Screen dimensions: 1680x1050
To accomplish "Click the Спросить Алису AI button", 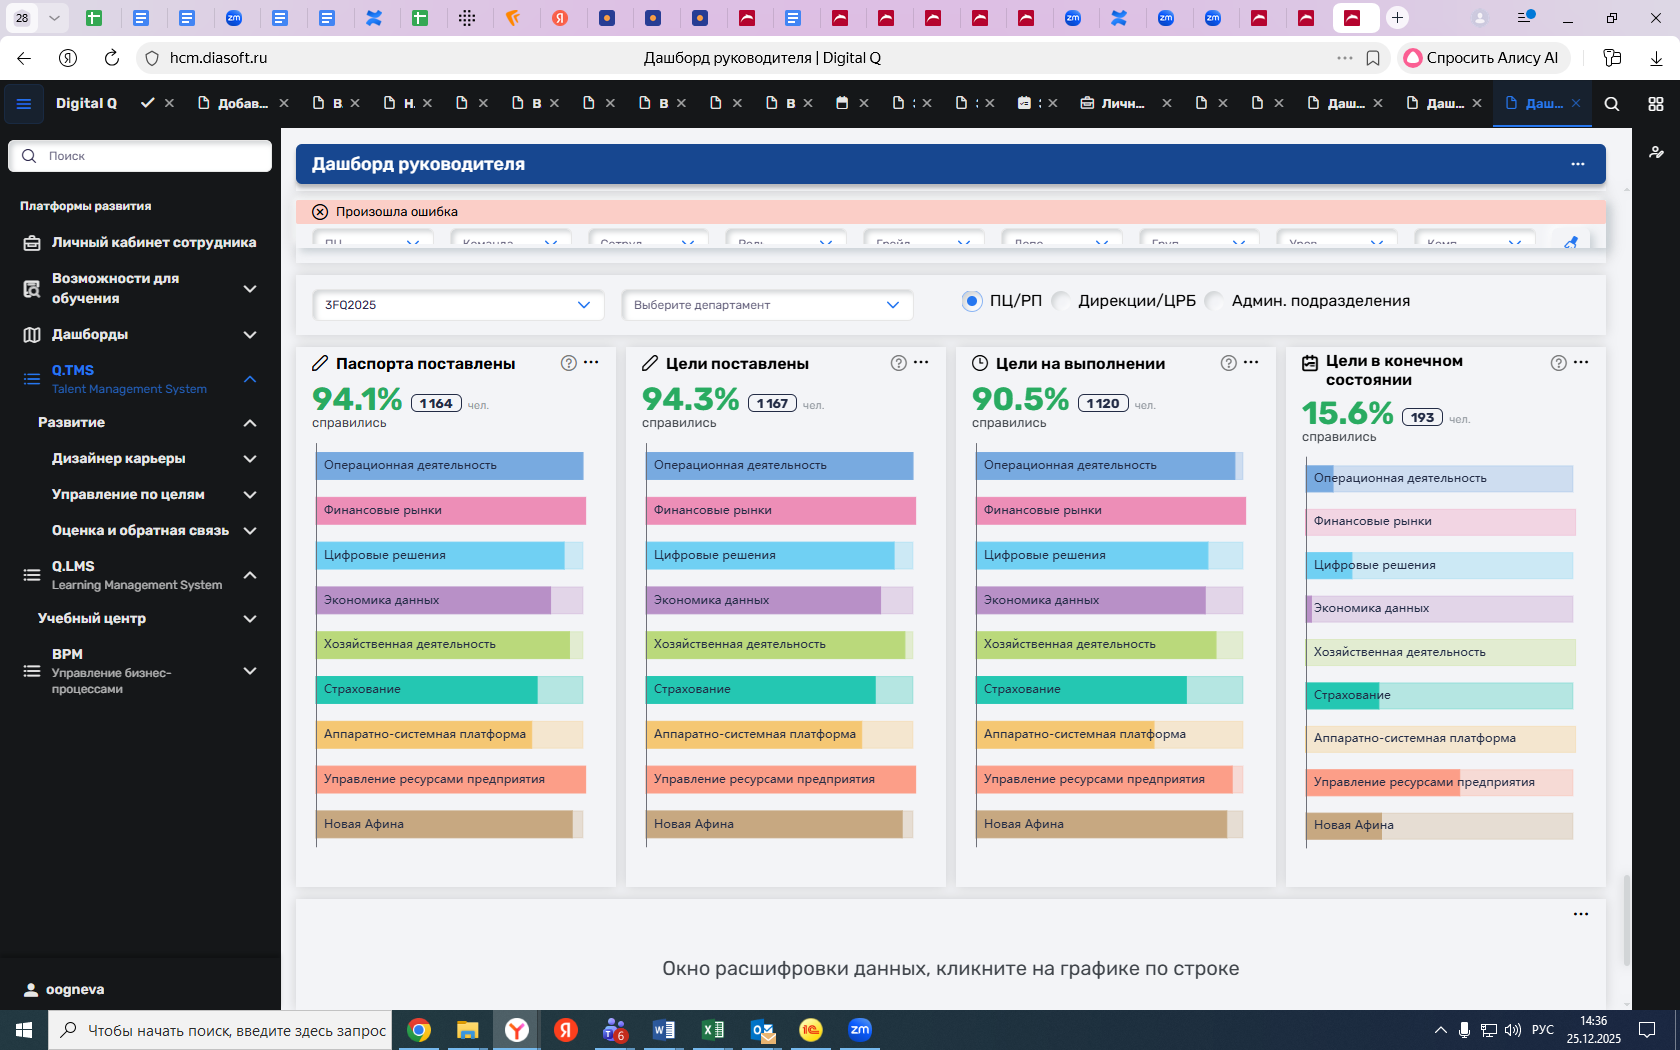I will coord(1482,58).
